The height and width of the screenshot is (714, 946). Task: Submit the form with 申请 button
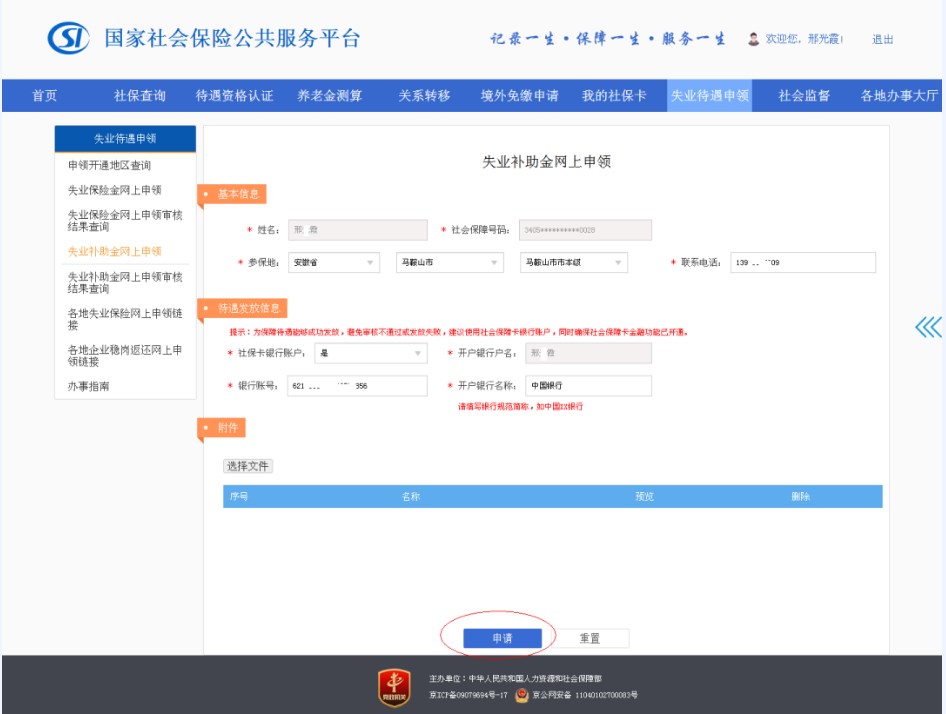[502, 638]
